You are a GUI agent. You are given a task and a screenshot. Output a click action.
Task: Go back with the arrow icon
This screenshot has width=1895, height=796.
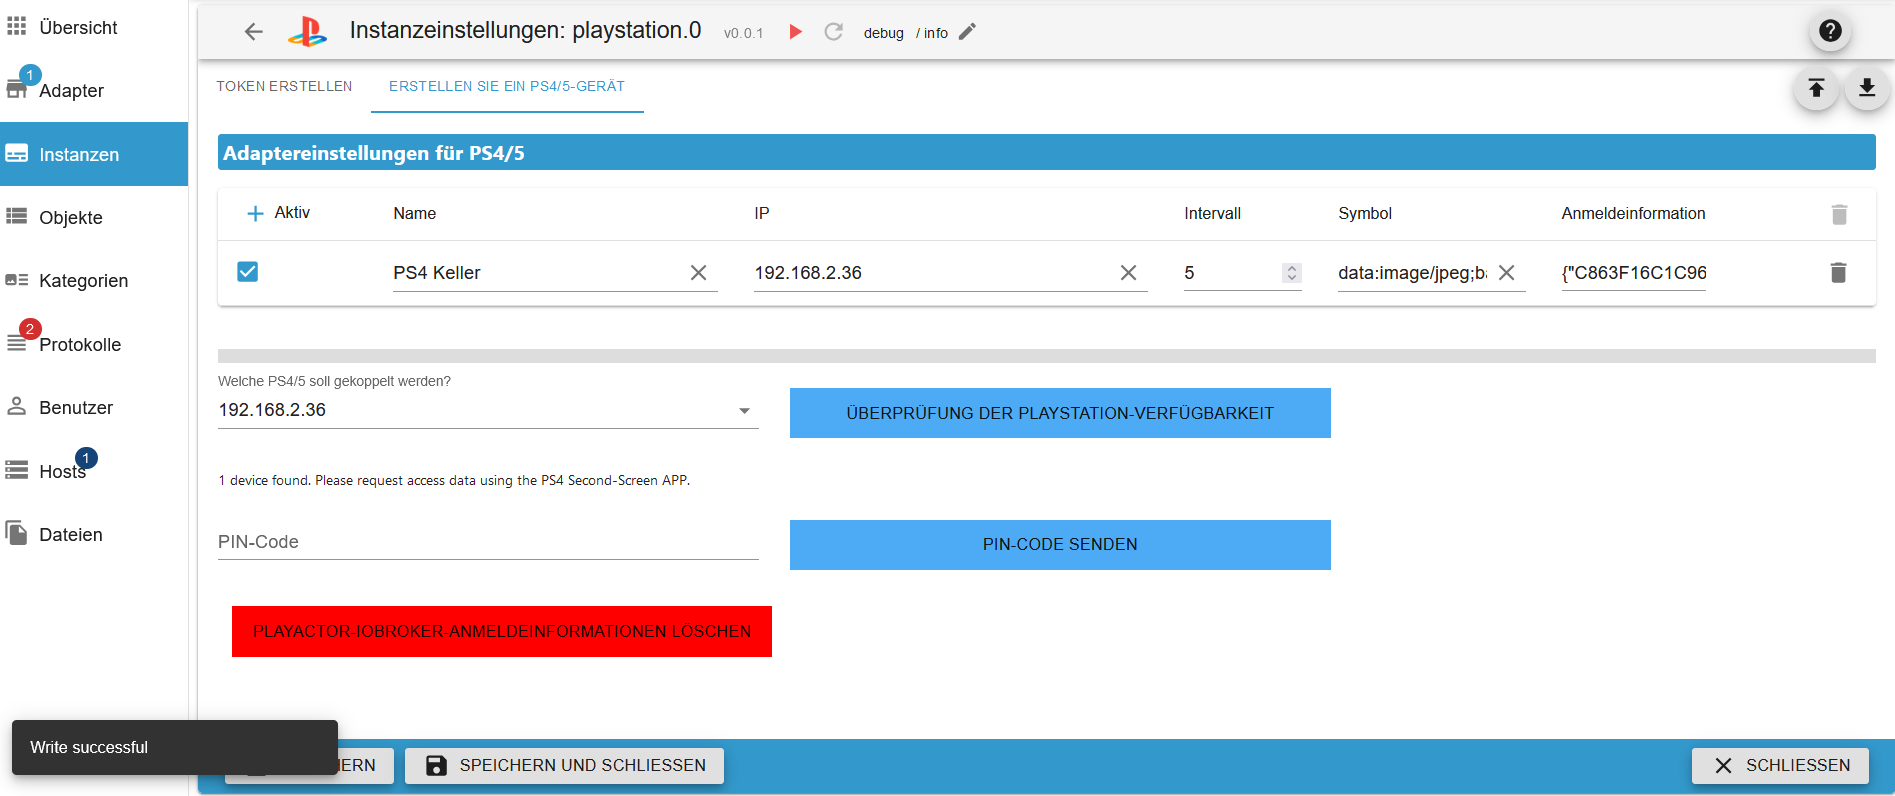pyautogui.click(x=254, y=32)
